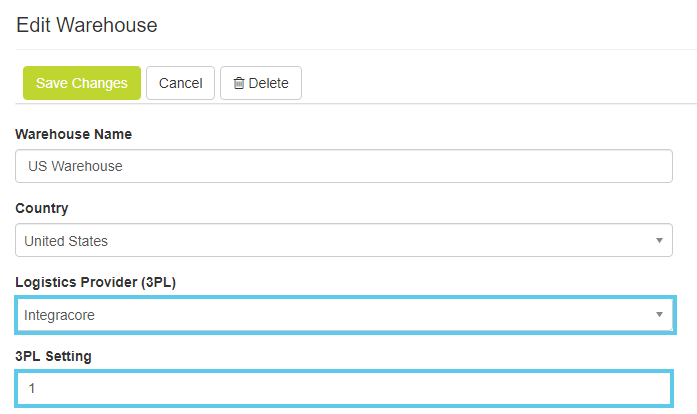Focus the Warehouse Name text field
The width and height of the screenshot is (697, 414).
(x=343, y=166)
